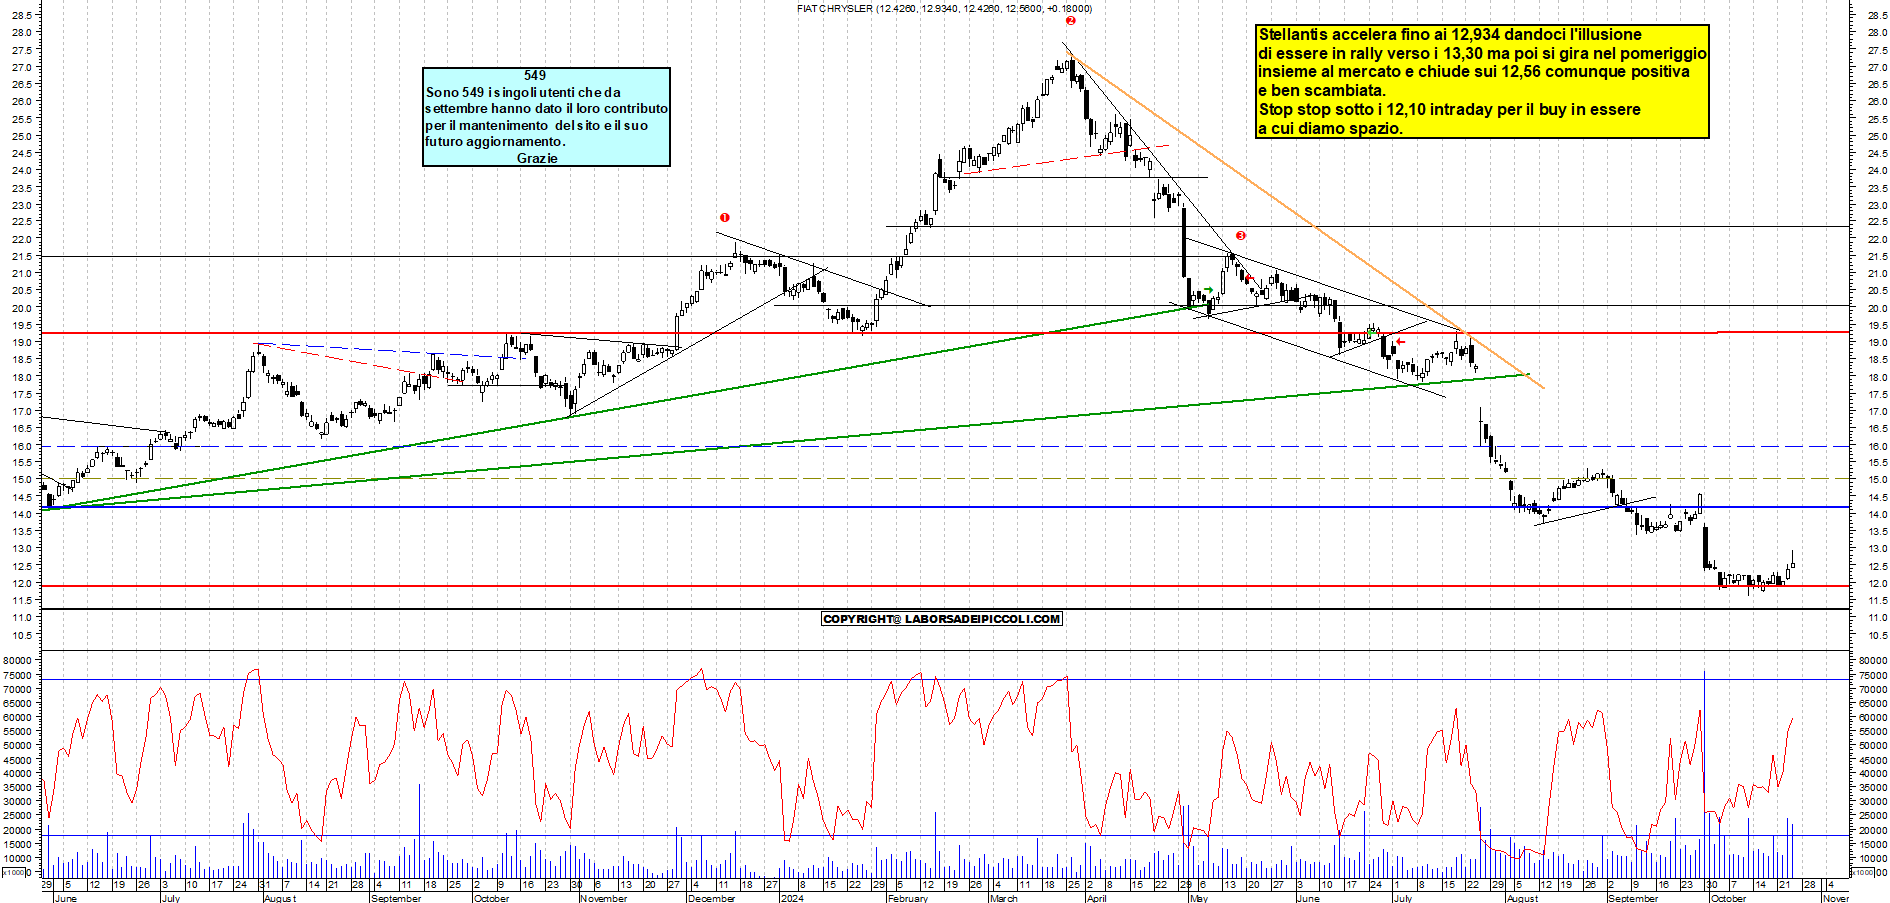1890x903 pixels.
Task: Click 19.0 on the right price axis
Action: pos(1876,342)
